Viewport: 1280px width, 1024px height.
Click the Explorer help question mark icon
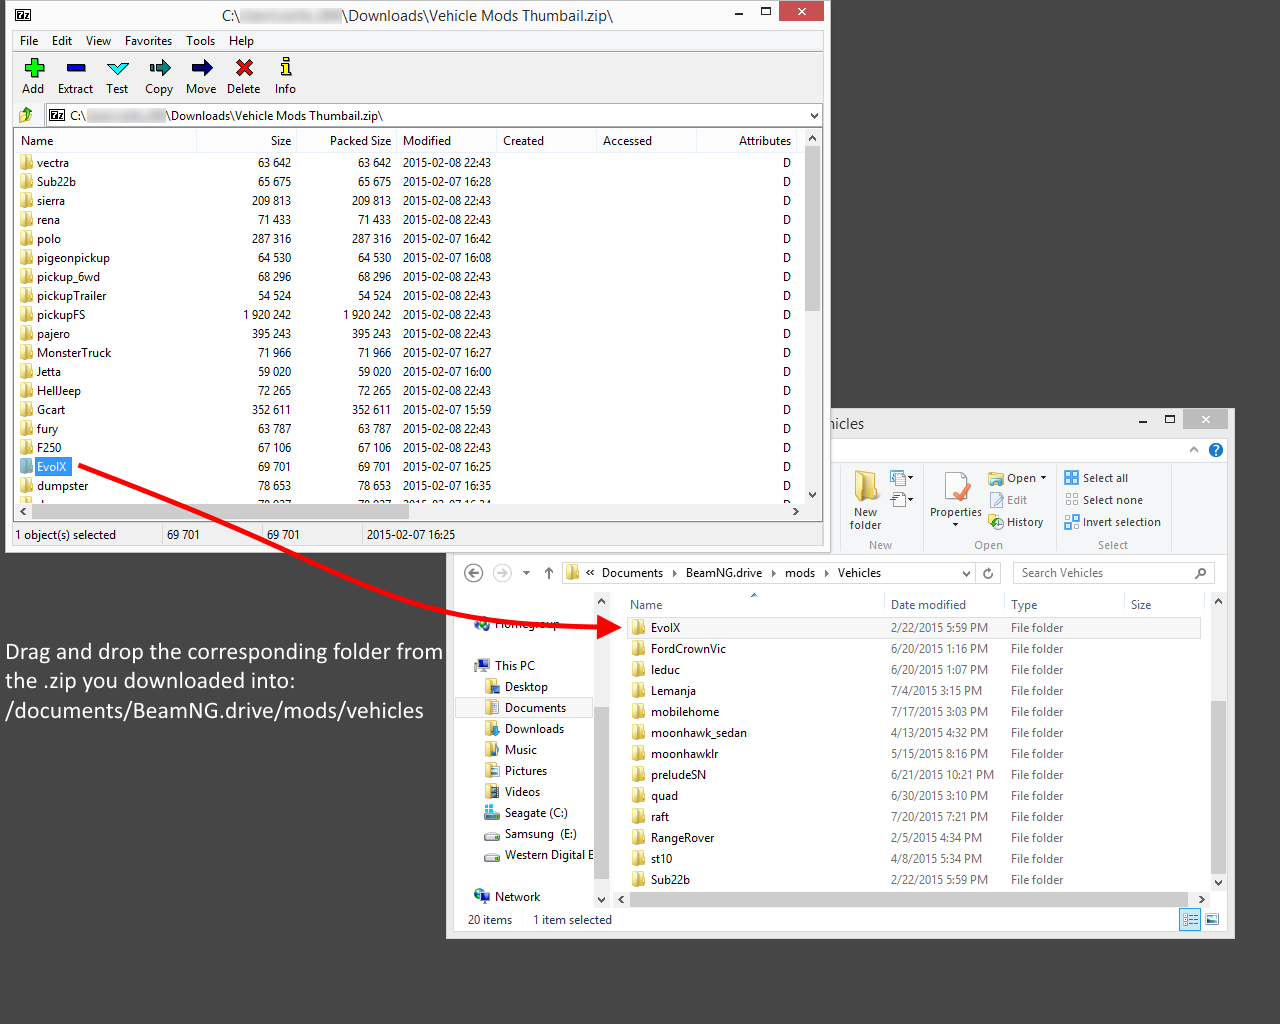coord(1216,450)
